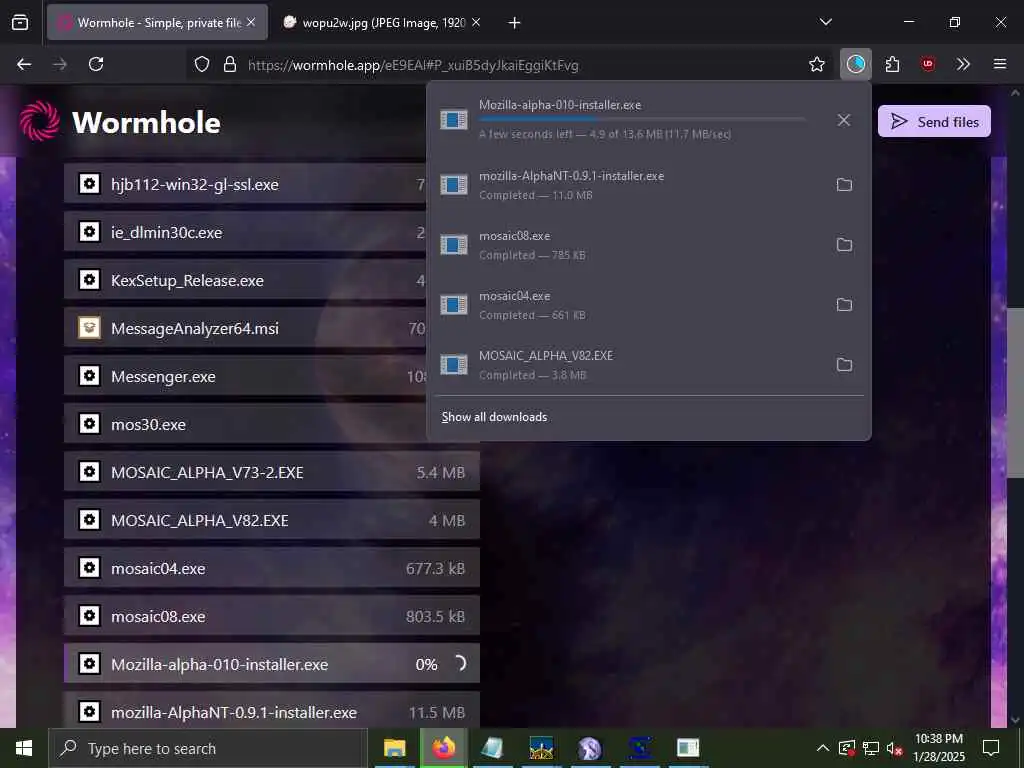Screen dimensions: 1024x768
Task: Click mosaic04.exe in the Wormhole list
Action: tap(272, 568)
